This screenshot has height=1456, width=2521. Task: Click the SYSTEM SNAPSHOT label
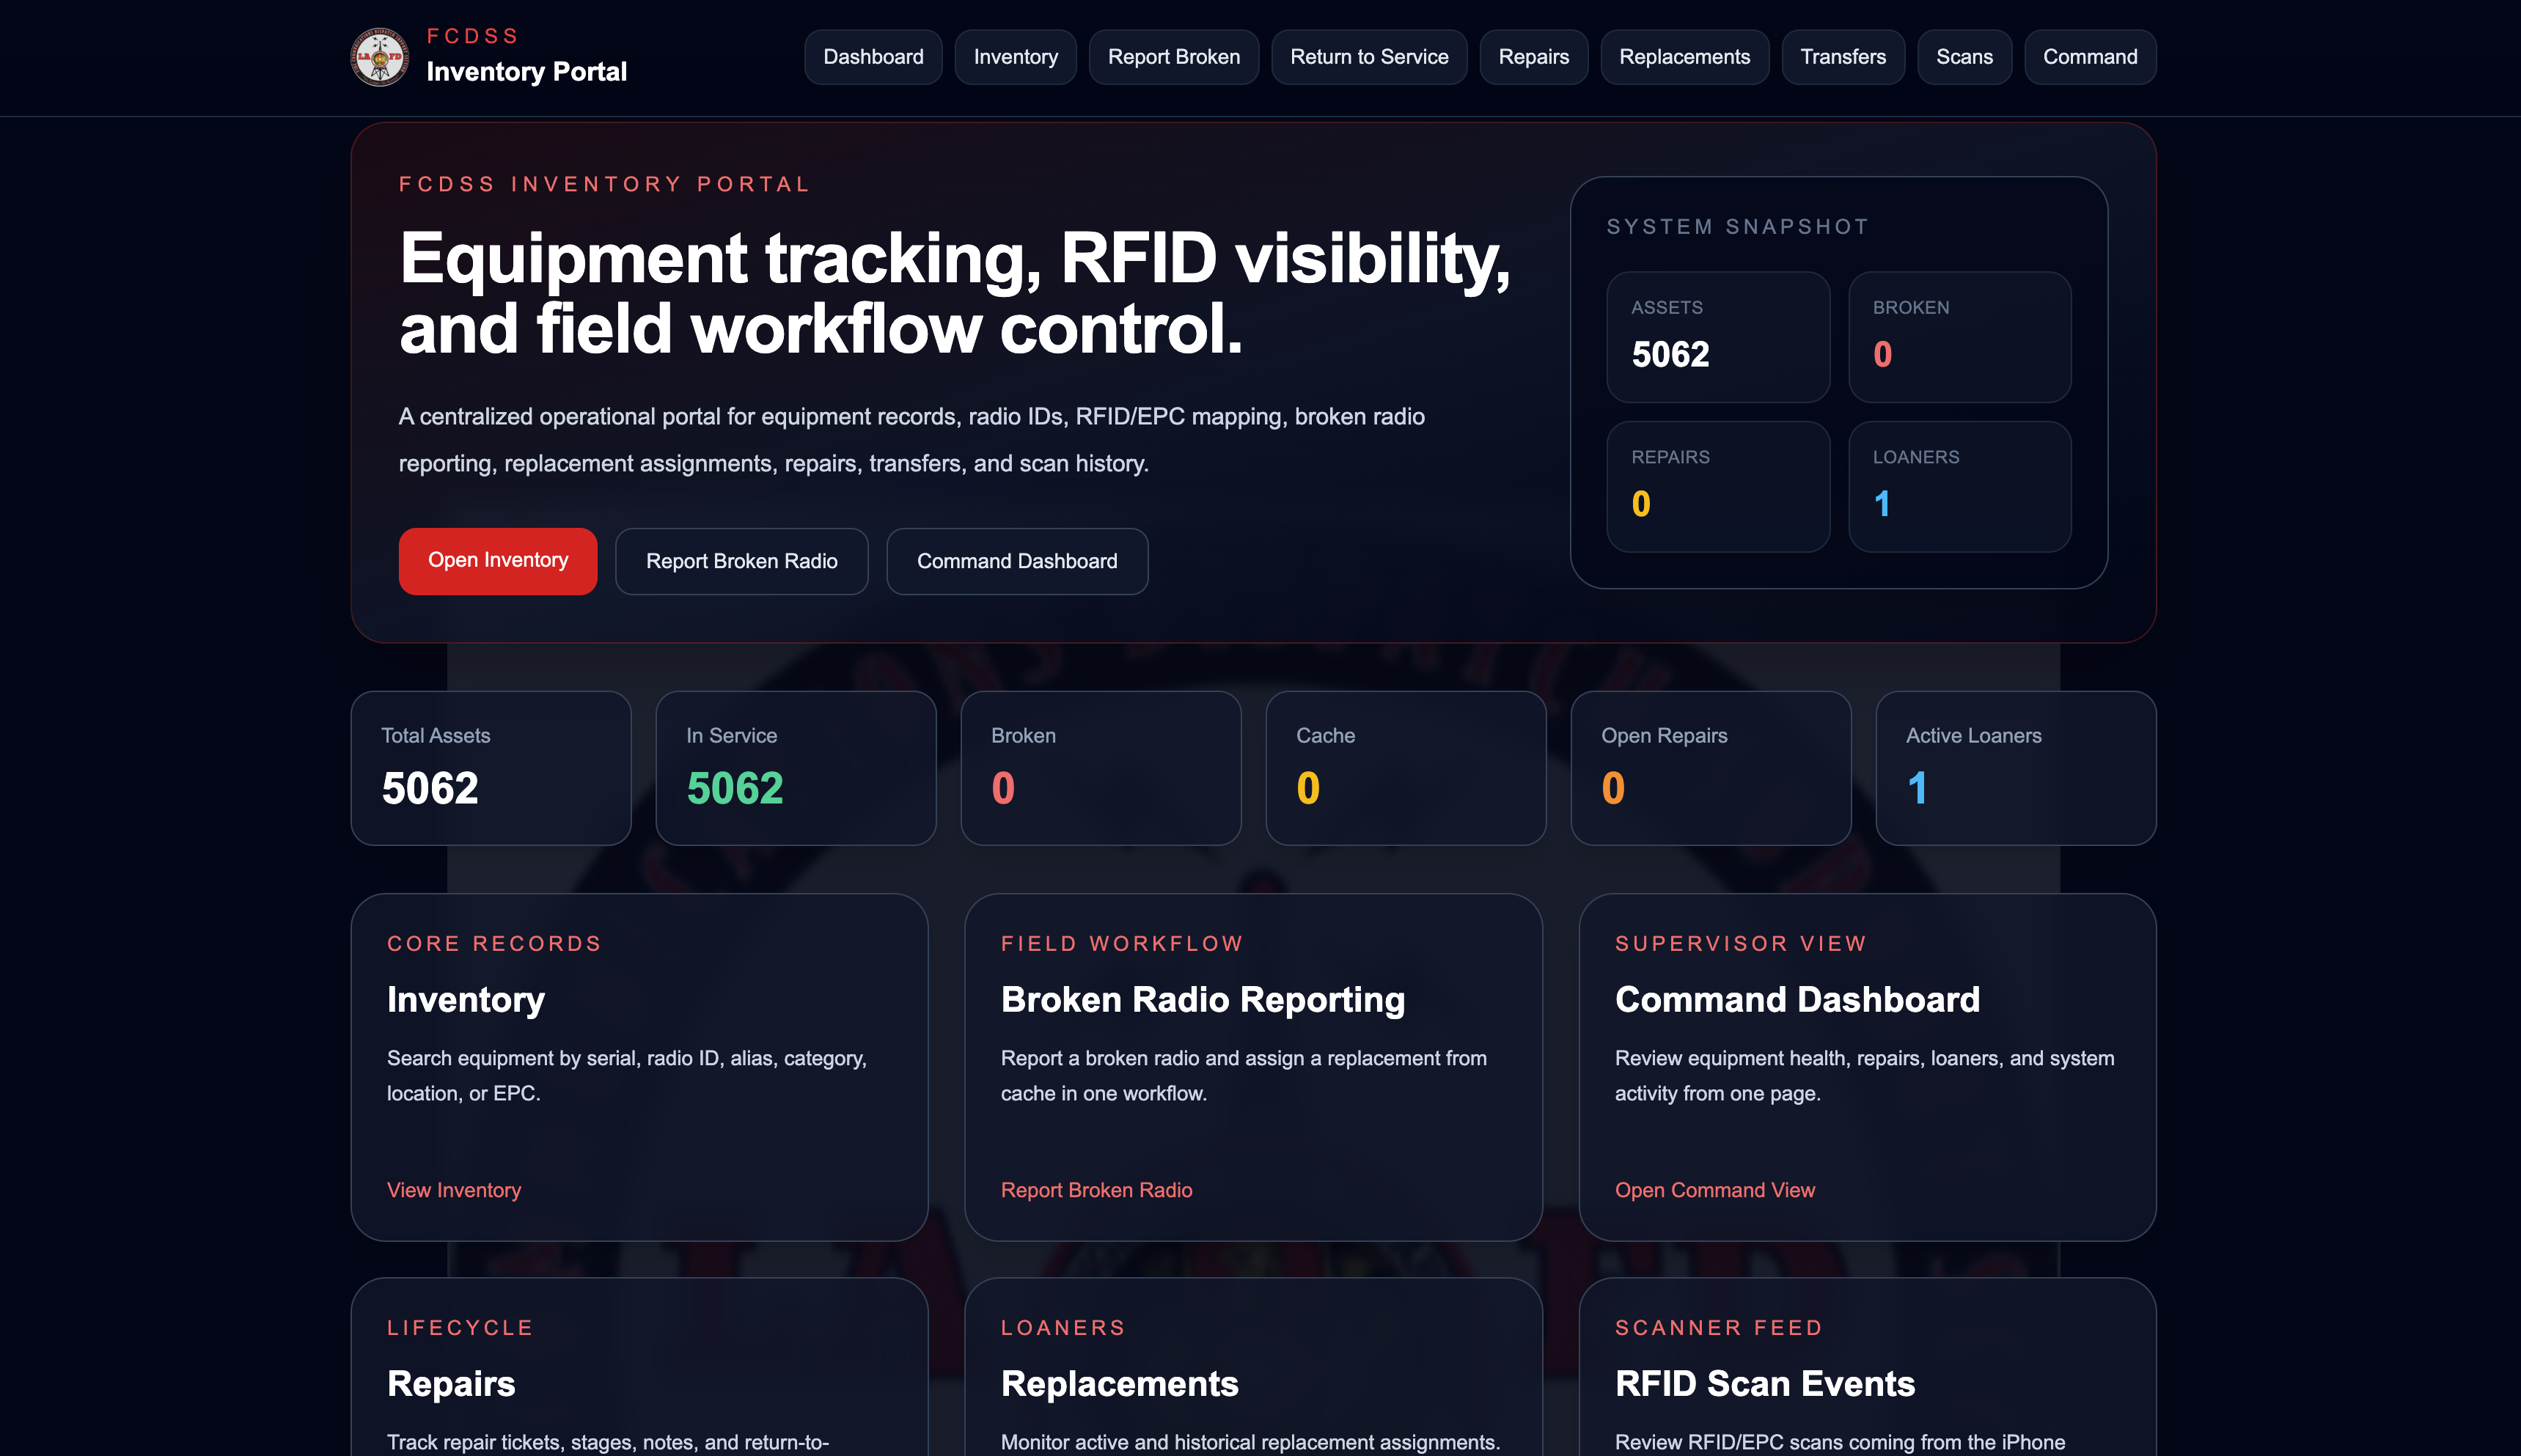[1737, 227]
